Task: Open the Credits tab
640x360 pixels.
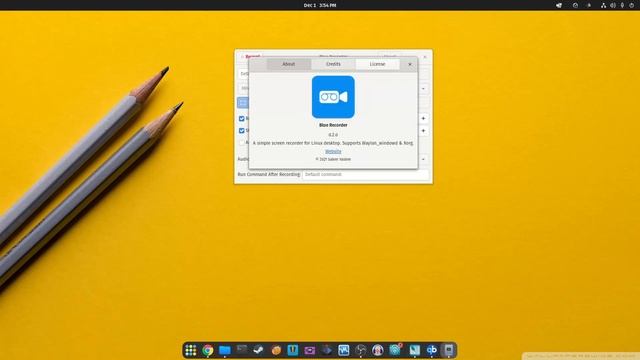Action: click(x=333, y=64)
